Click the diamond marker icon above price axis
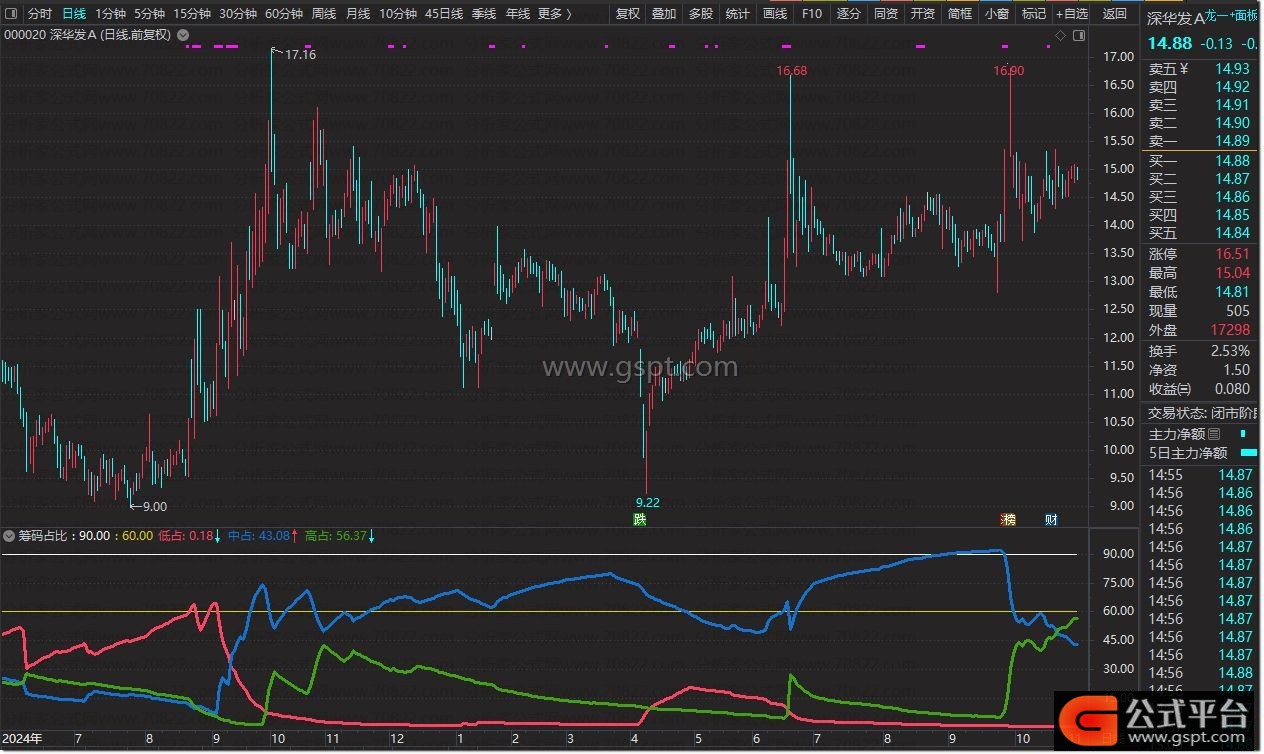This screenshot has height=754, width=1264. tap(1060, 35)
